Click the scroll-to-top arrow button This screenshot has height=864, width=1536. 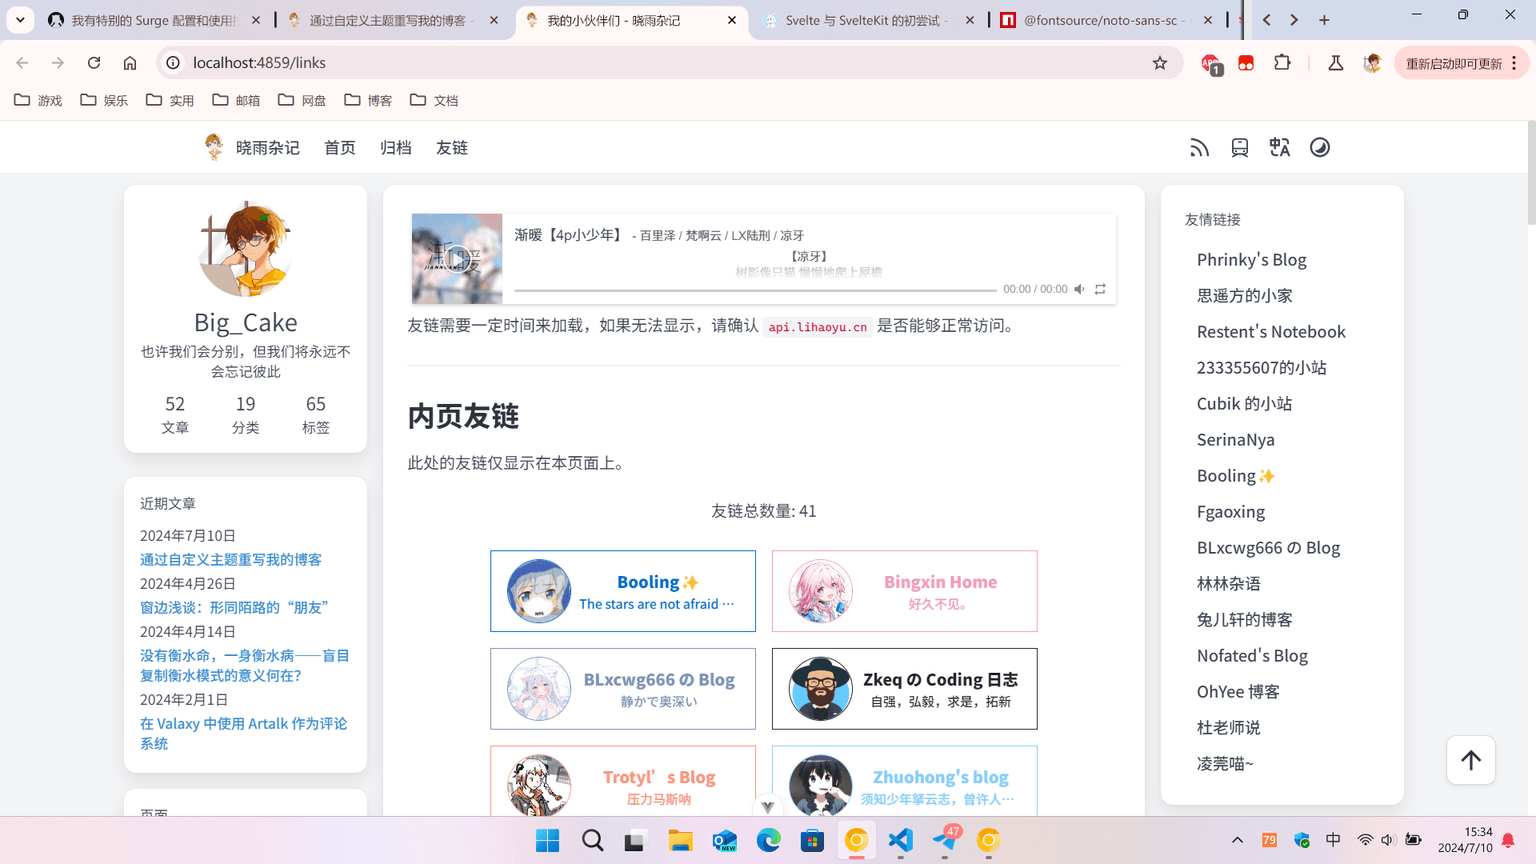[x=1470, y=759]
